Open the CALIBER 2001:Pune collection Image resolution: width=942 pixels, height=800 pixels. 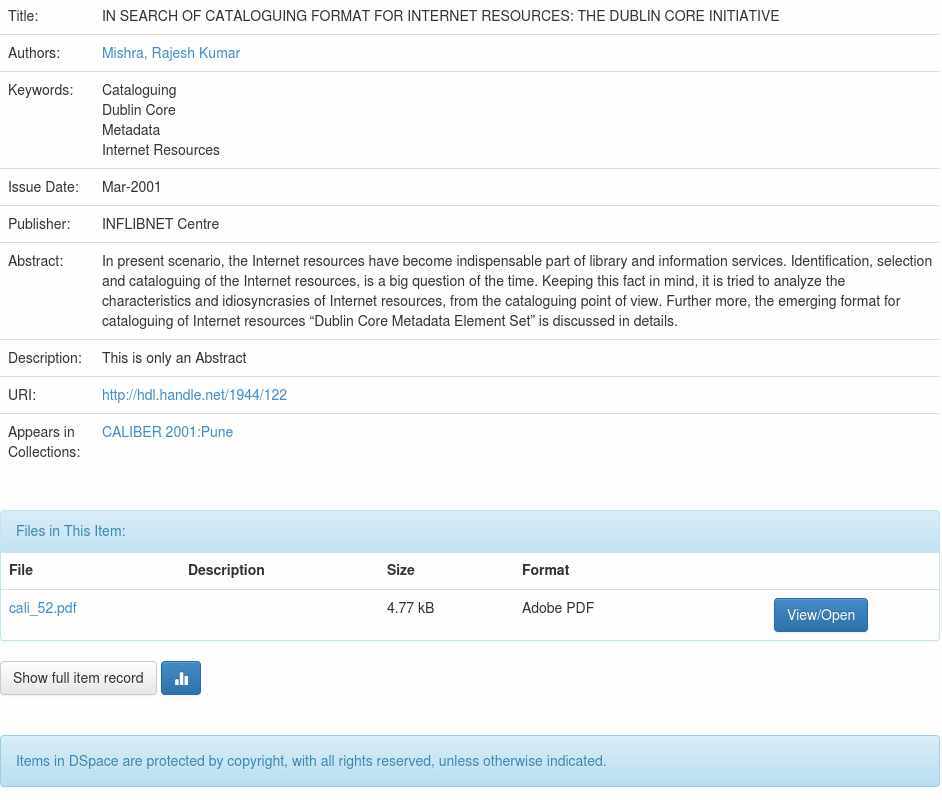point(167,432)
